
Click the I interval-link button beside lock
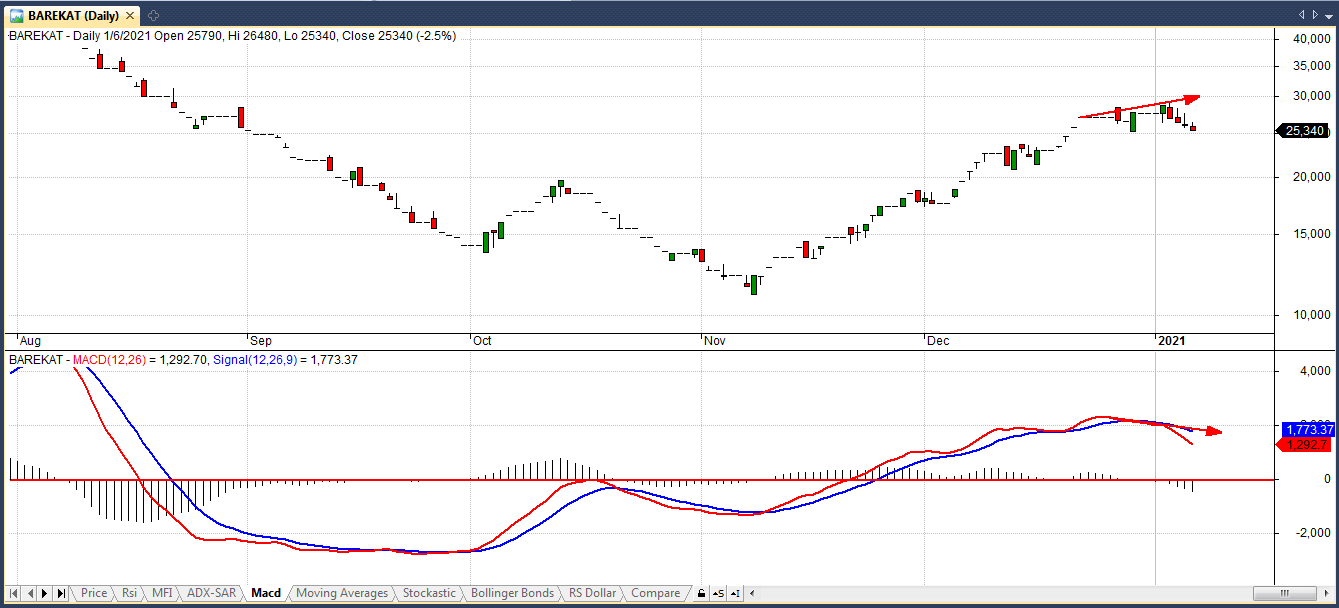(x=735, y=594)
